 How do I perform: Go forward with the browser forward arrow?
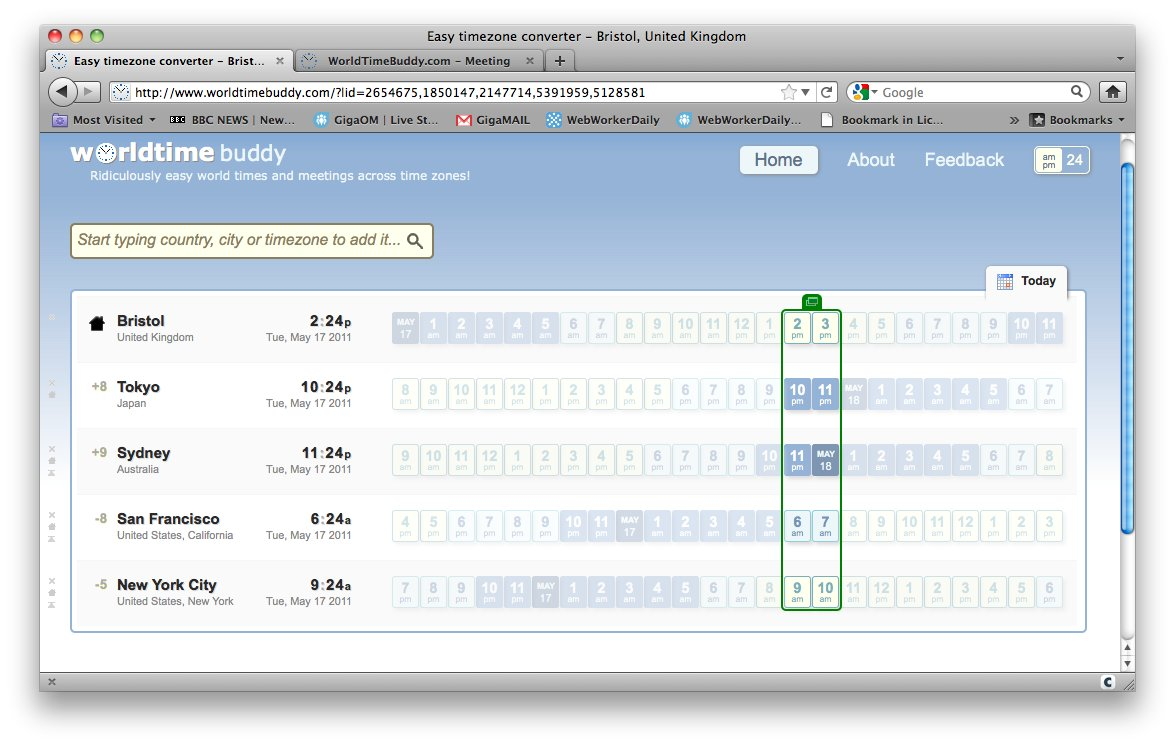(89, 91)
